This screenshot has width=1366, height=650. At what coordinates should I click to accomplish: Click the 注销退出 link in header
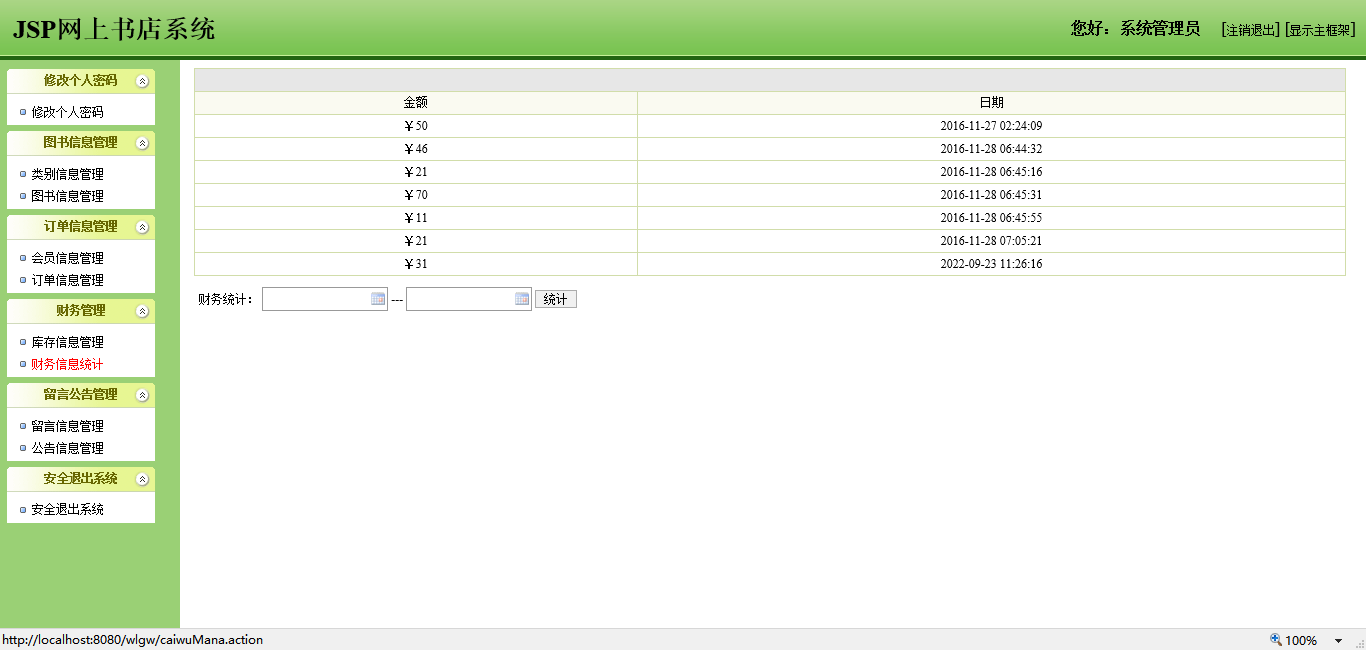coord(1250,30)
